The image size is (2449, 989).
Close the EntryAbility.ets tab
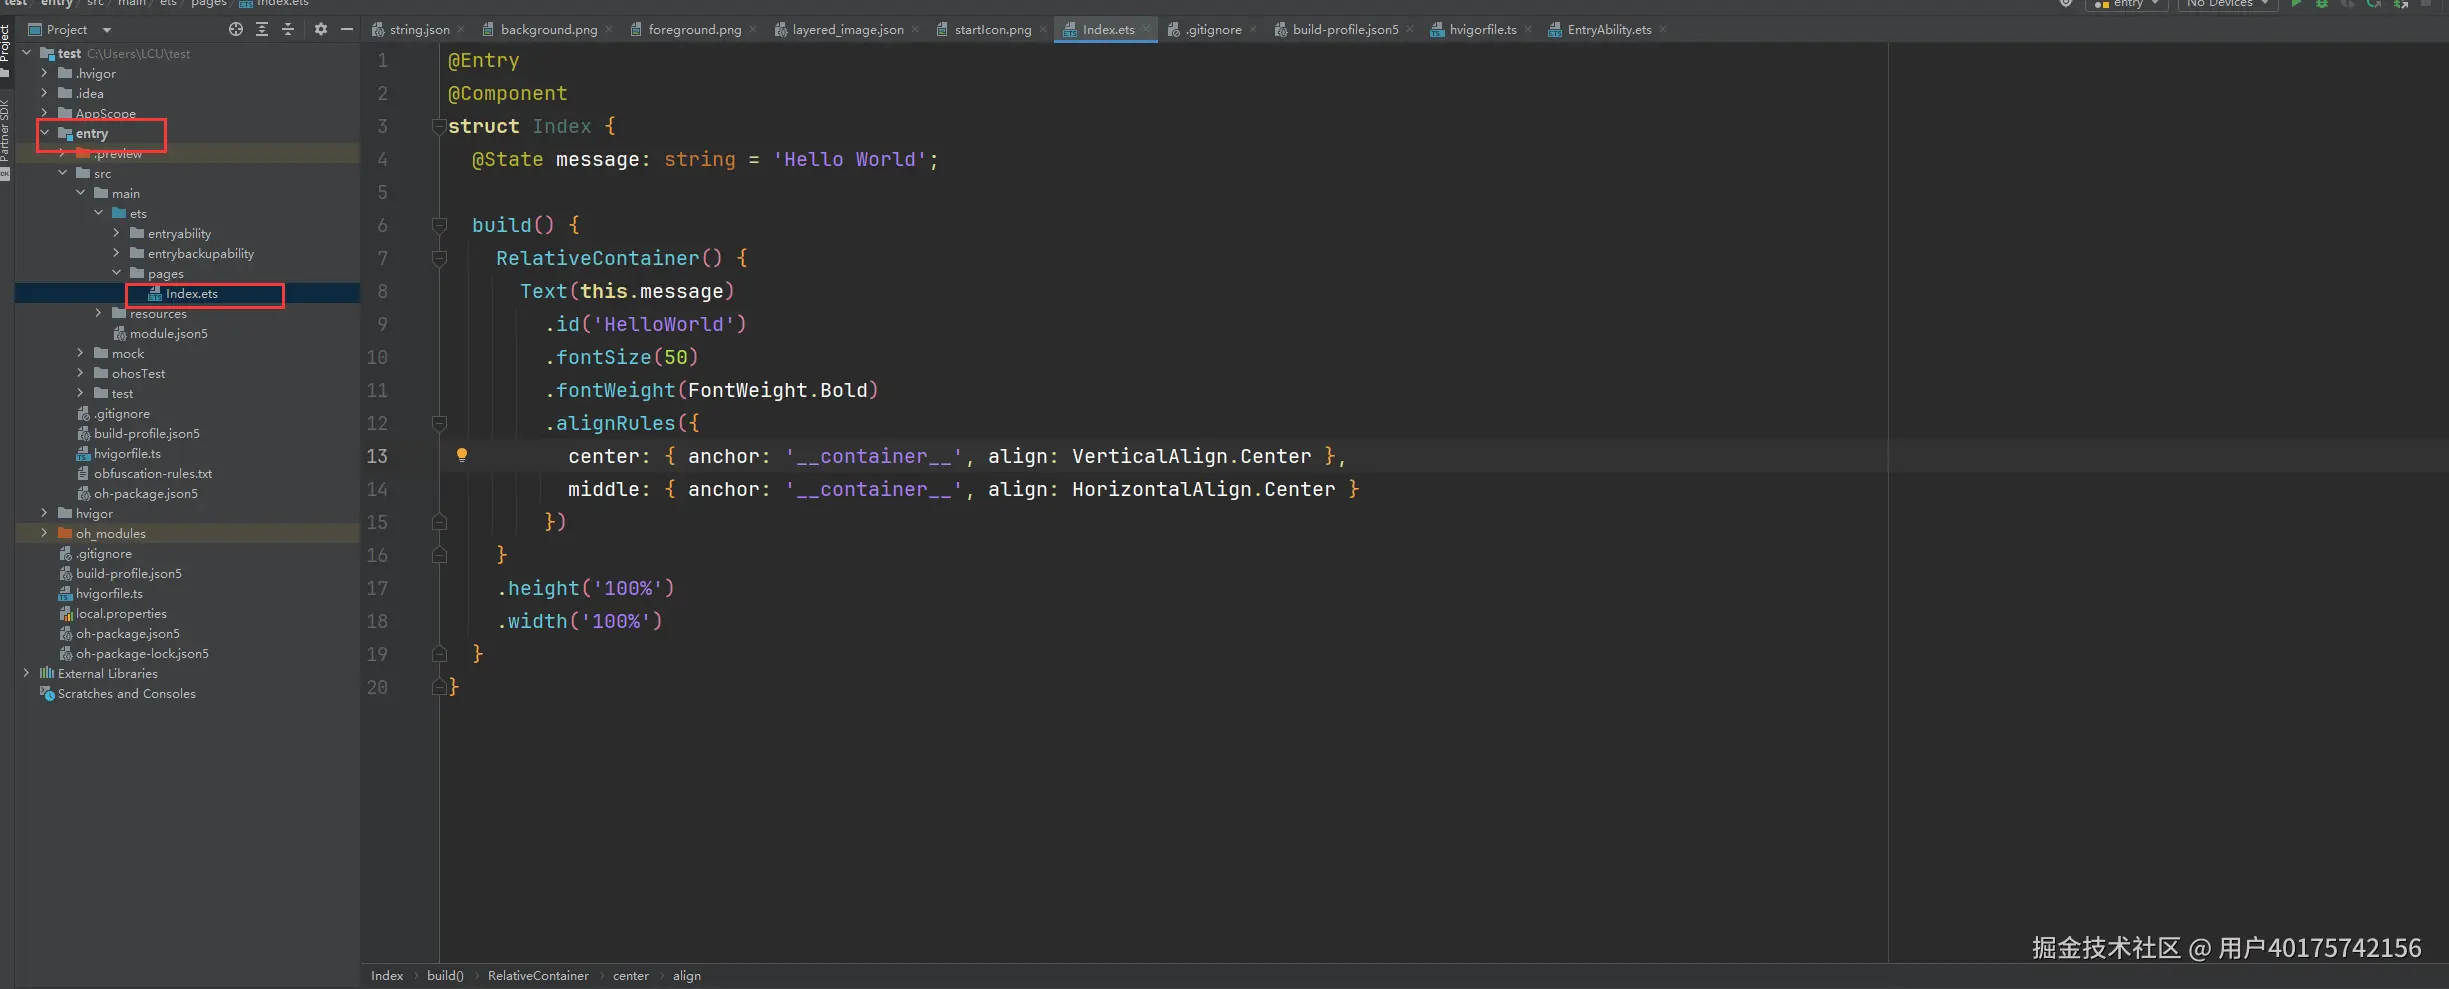coord(1663,29)
